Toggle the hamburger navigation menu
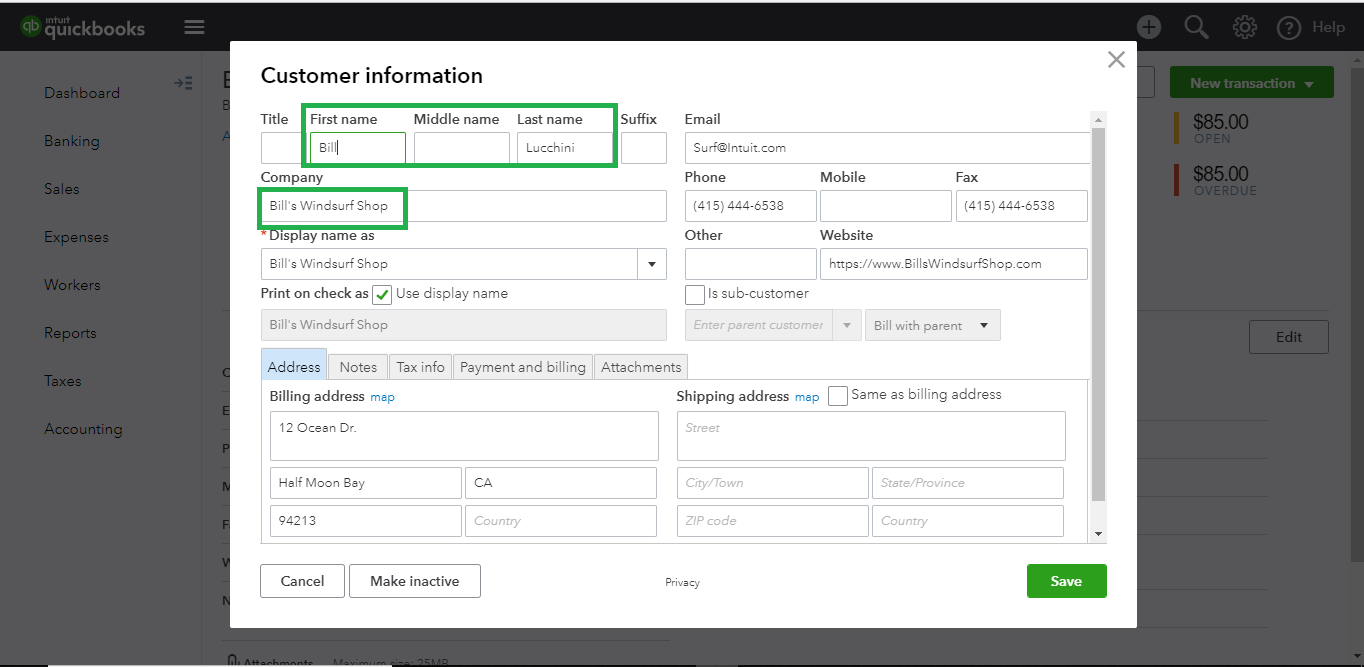1364x667 pixels. click(x=194, y=27)
